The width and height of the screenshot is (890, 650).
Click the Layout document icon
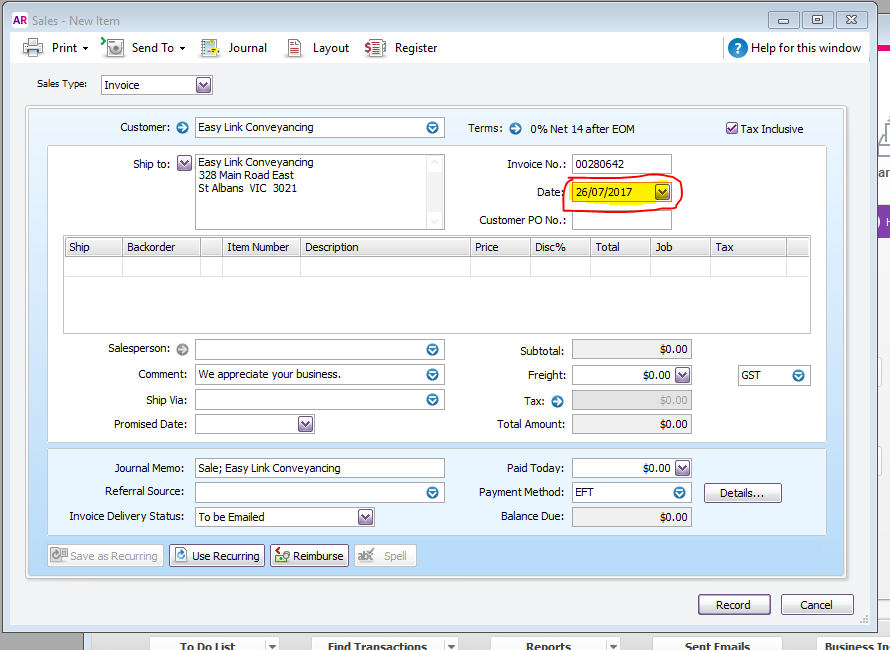(294, 48)
